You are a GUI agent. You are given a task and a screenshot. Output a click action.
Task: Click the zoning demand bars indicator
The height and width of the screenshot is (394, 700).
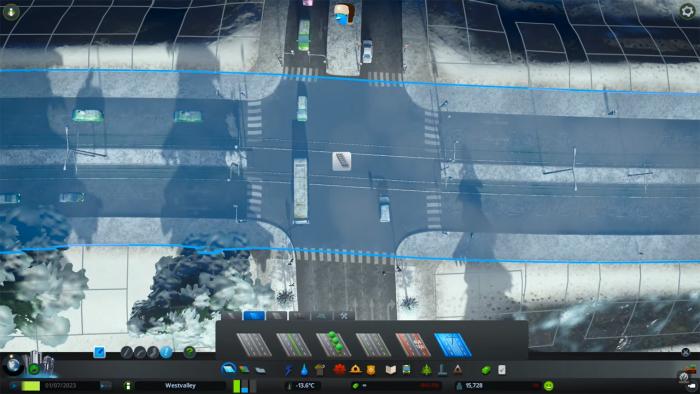pos(244,386)
